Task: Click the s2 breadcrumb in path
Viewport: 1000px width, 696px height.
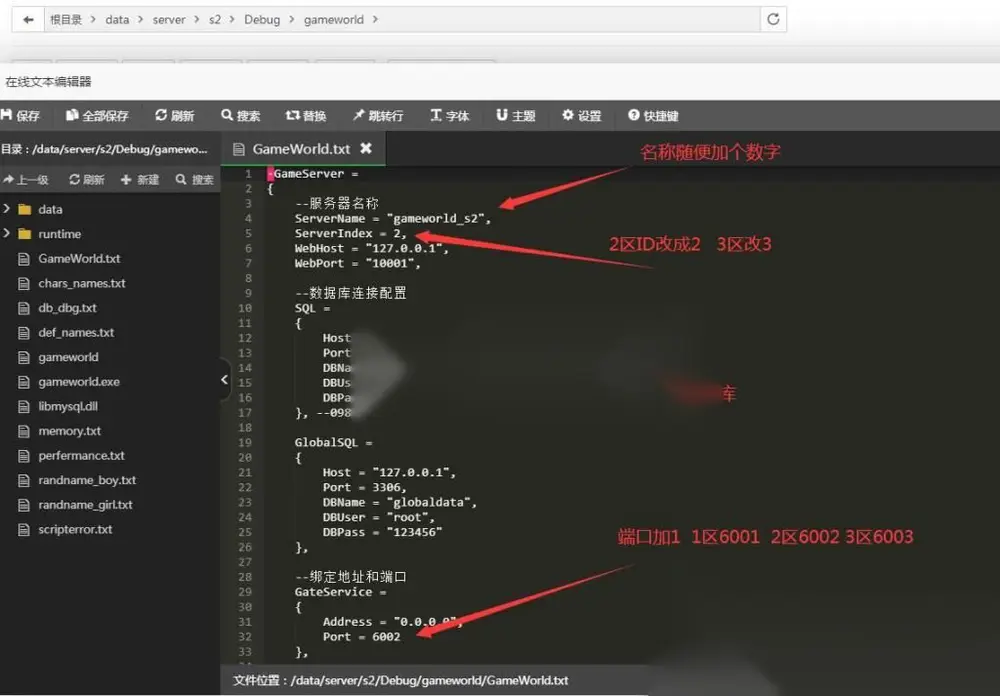Action: click(215, 20)
